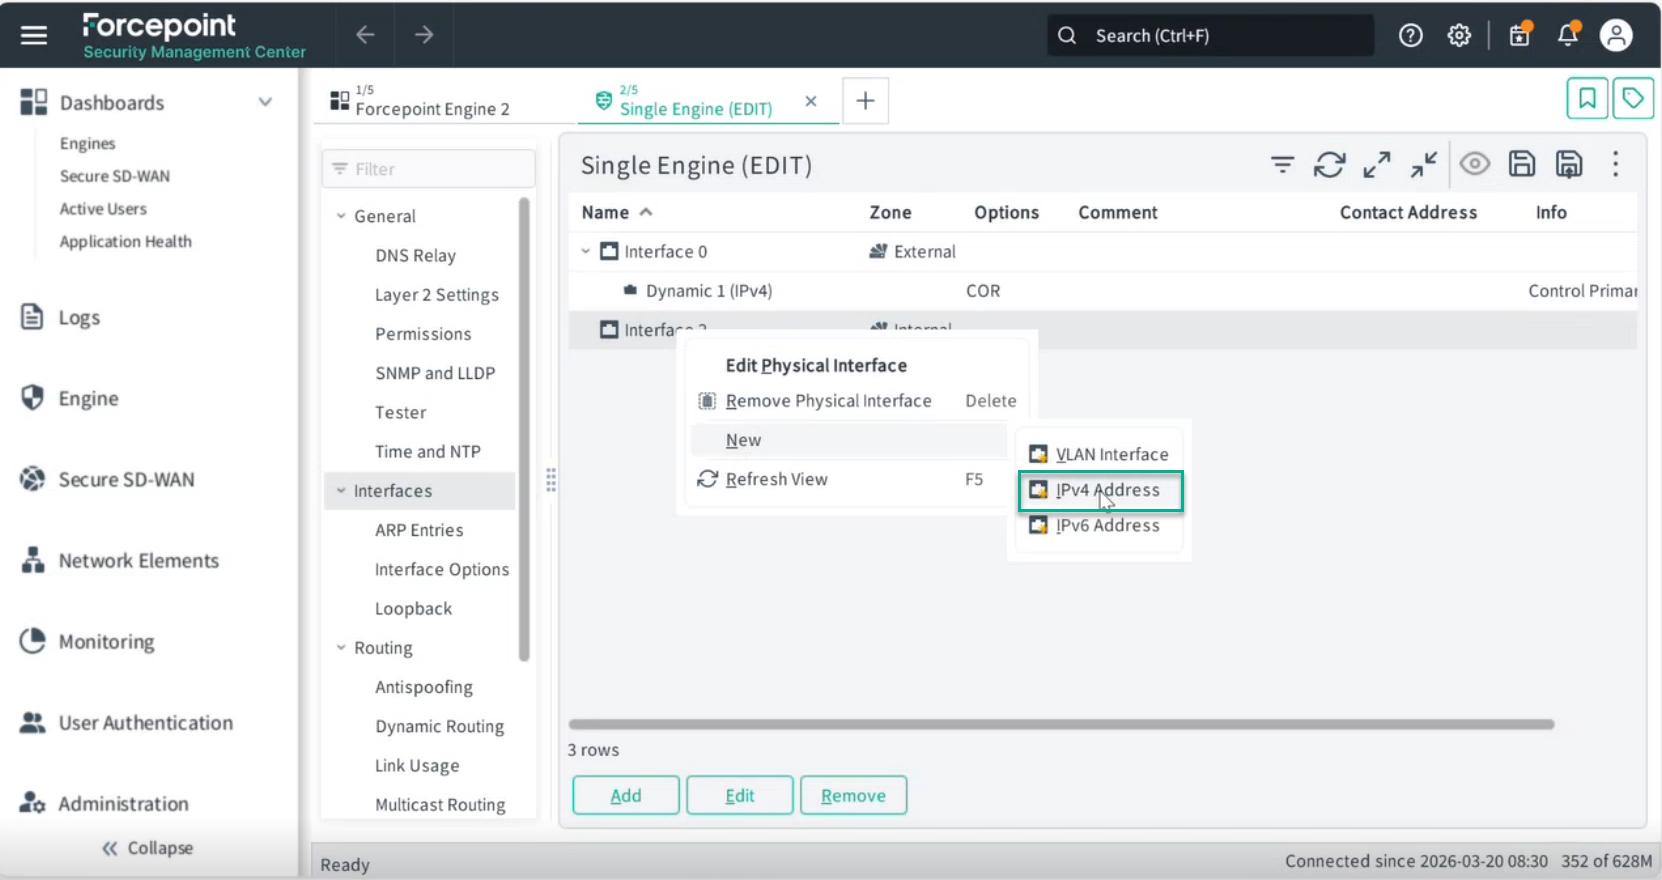The height and width of the screenshot is (880, 1662).
Task: Click the settings tree vertical scrollbar
Action: (524, 430)
